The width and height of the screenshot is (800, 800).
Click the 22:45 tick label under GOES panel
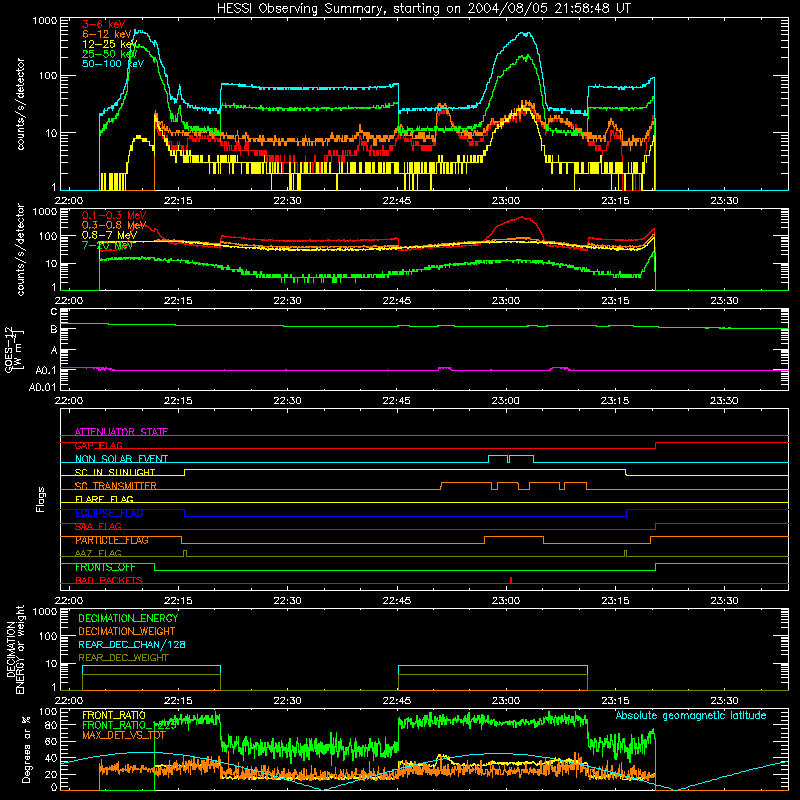[x=396, y=401]
